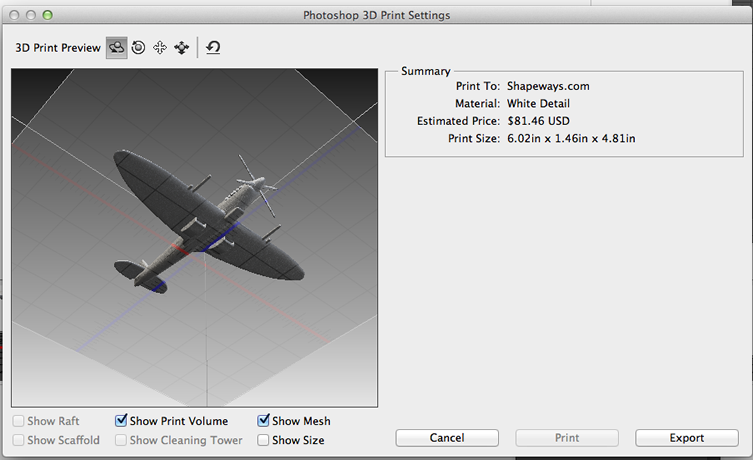Click the yellow minimize window button
Screen dimensions: 753x460
(31, 15)
